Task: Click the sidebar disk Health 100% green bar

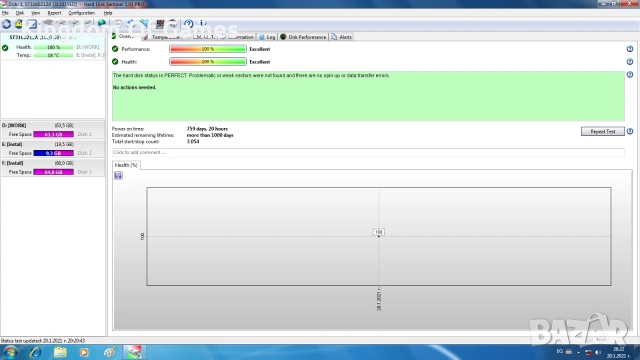Action: point(53,47)
